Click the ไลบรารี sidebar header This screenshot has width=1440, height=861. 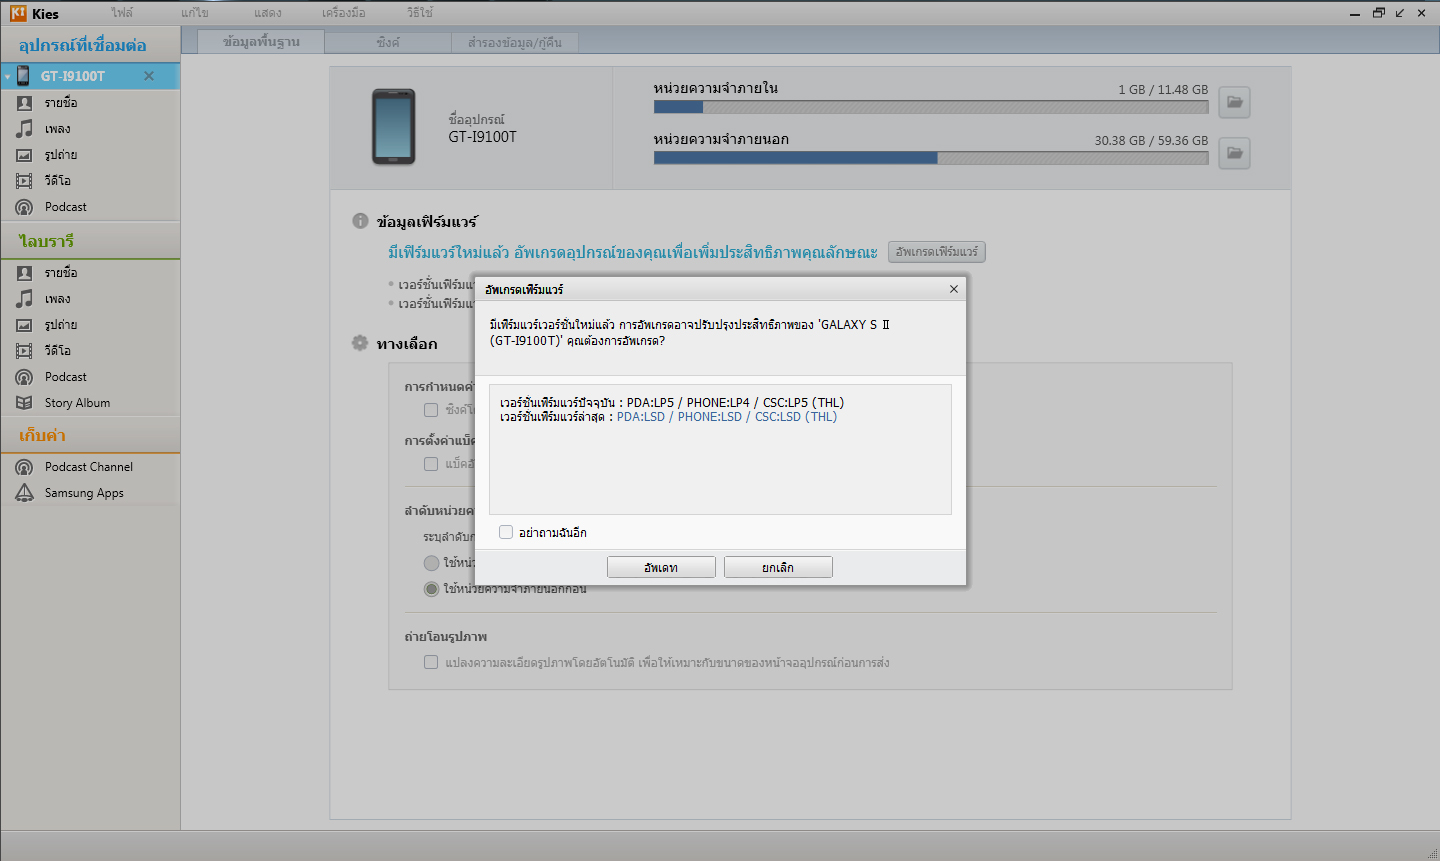coord(46,241)
